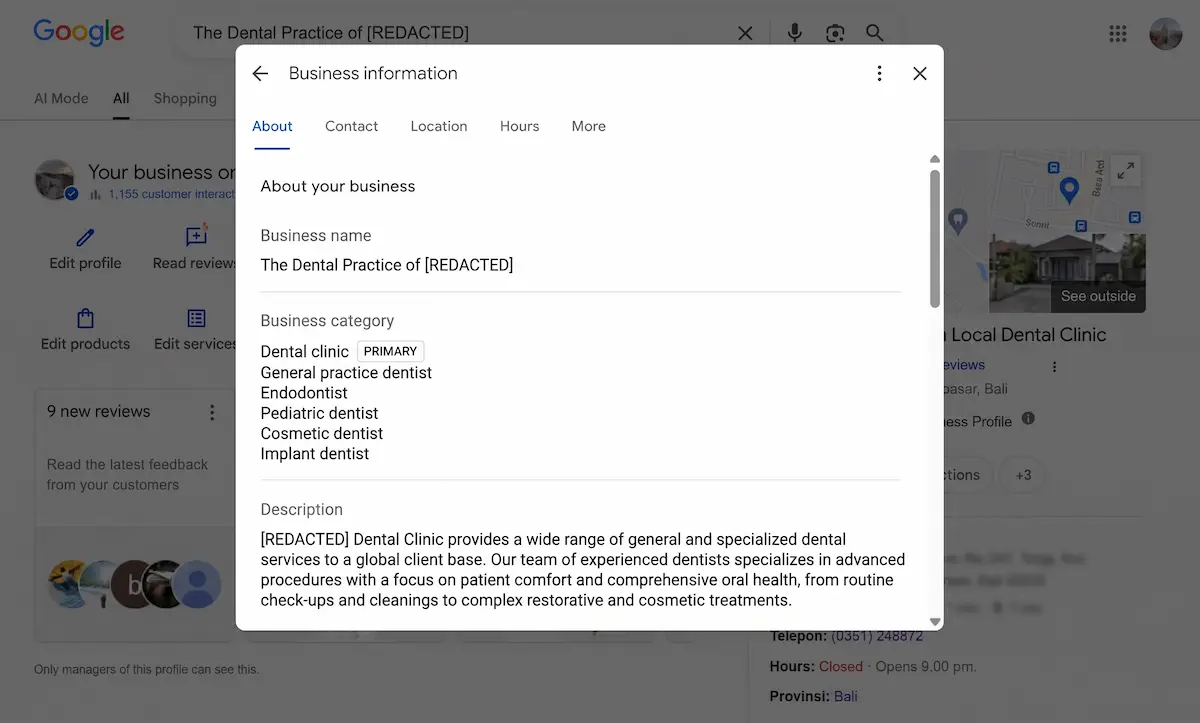This screenshot has width=1200, height=723.
Task: Select the All search tab
Action: 121,98
